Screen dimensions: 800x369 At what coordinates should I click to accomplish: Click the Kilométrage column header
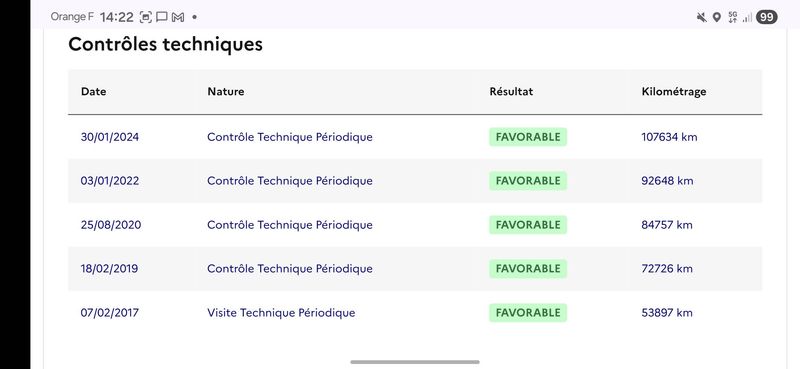(674, 92)
